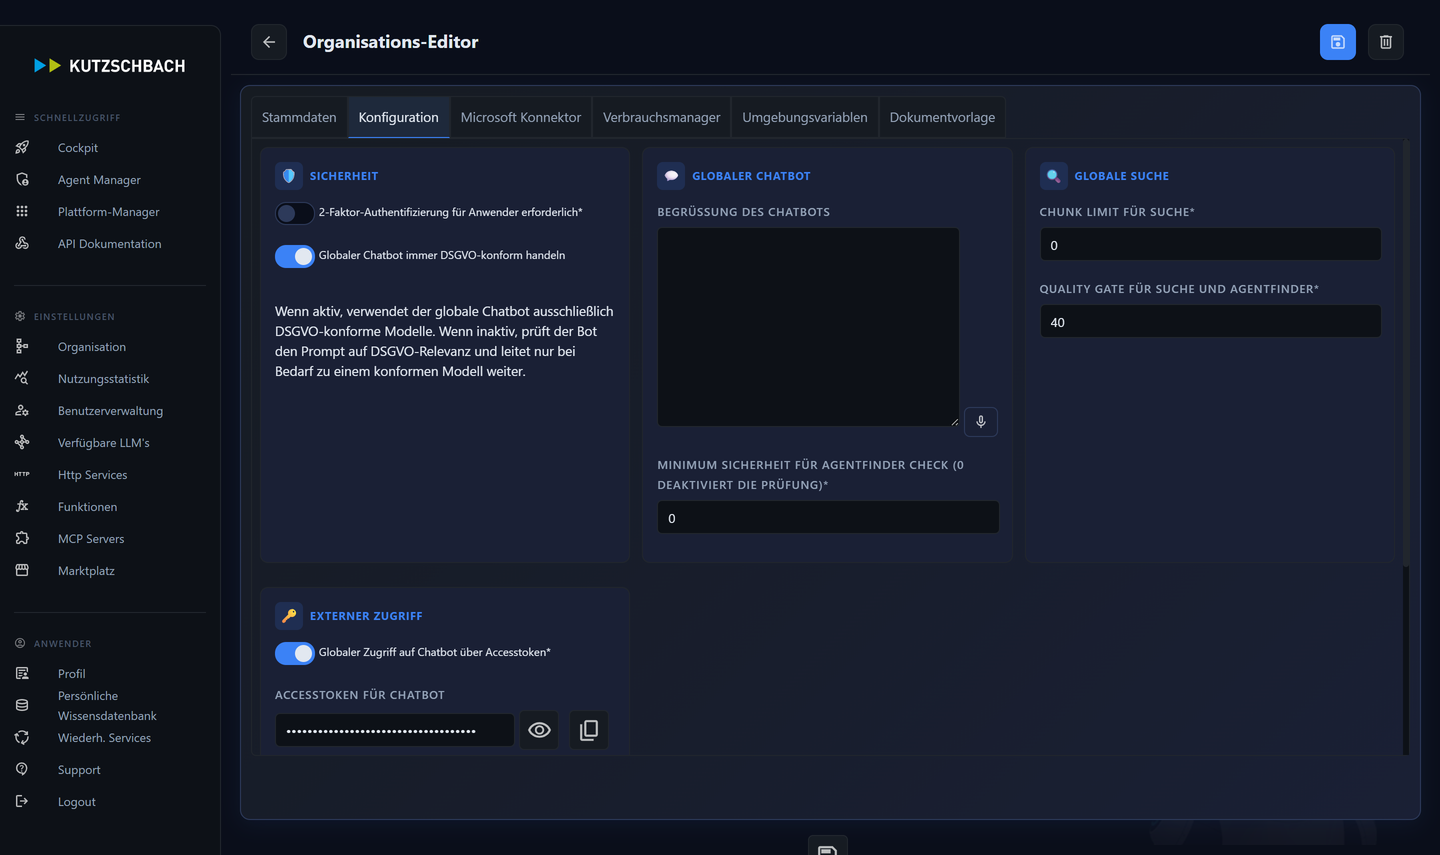Viewport: 1440px width, 855px height.
Task: Click the Kutzschbach logo
Action: tap(110, 66)
